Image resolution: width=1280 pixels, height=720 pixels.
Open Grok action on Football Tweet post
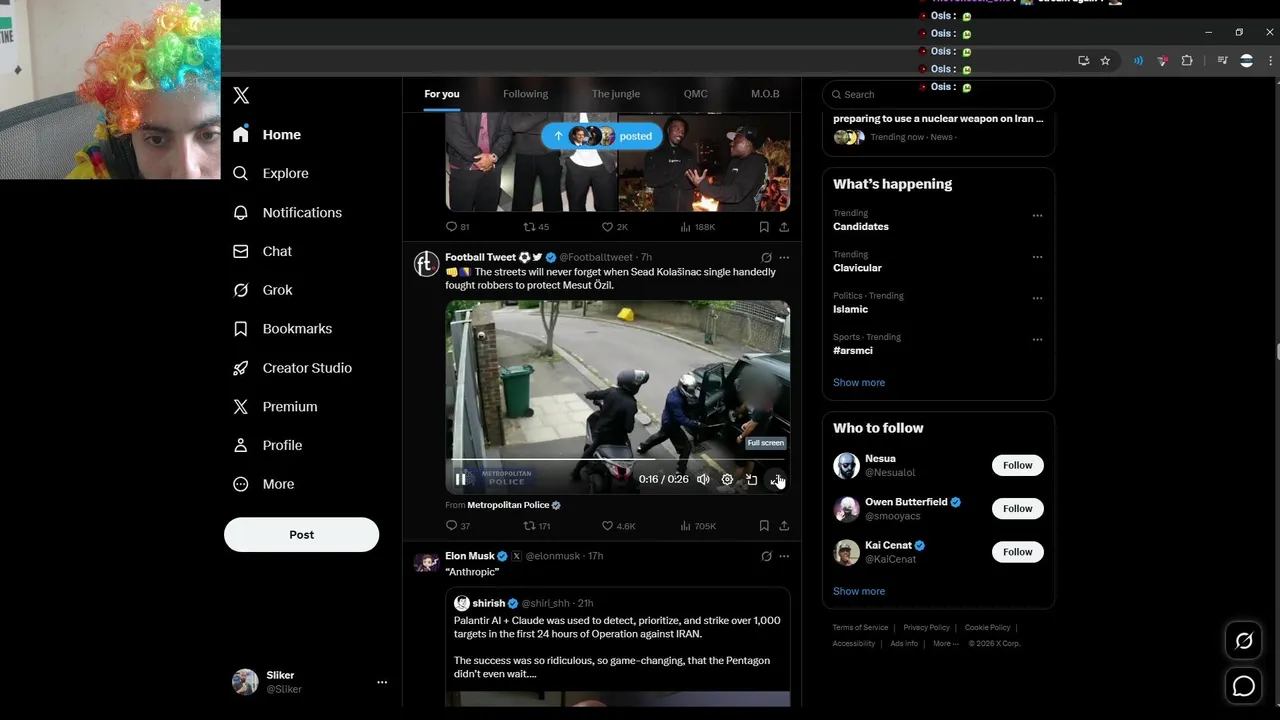[766, 257]
